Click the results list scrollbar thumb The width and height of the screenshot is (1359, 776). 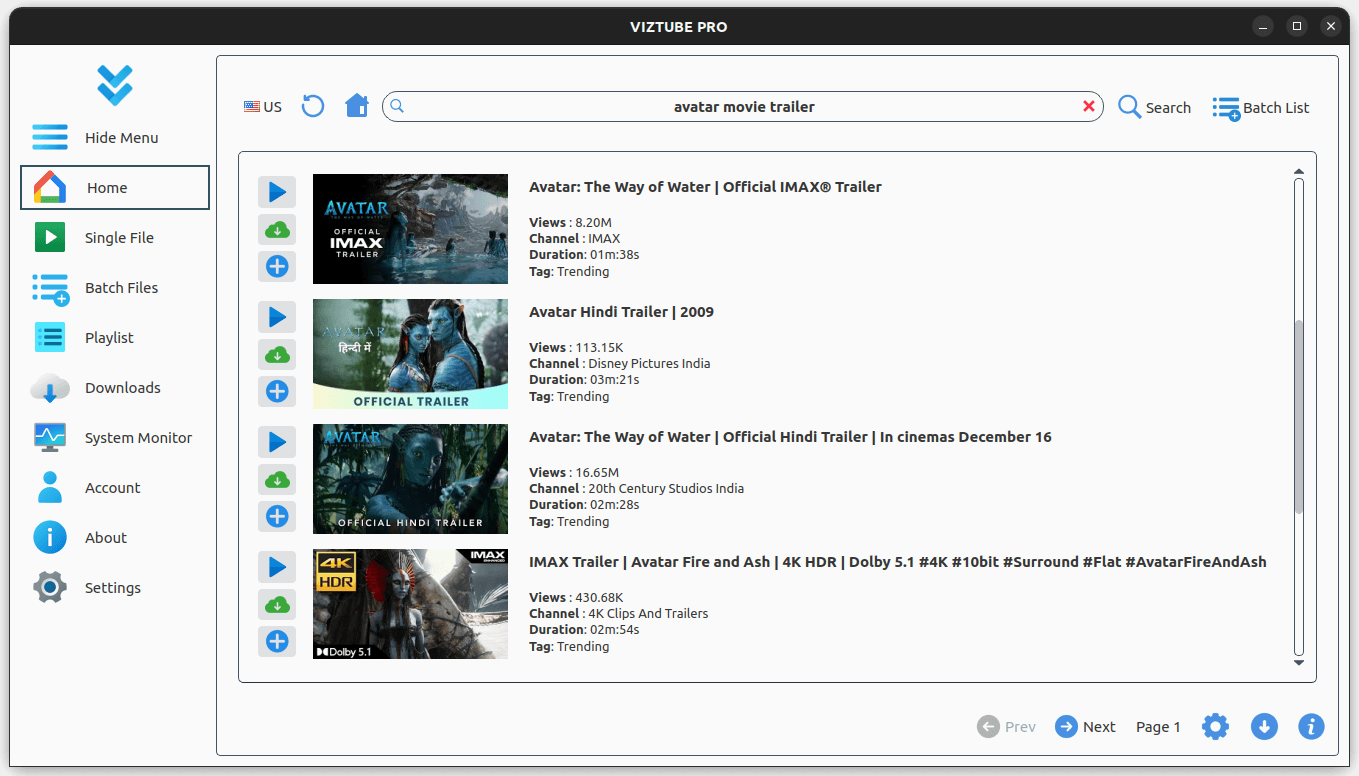[x=1299, y=417]
